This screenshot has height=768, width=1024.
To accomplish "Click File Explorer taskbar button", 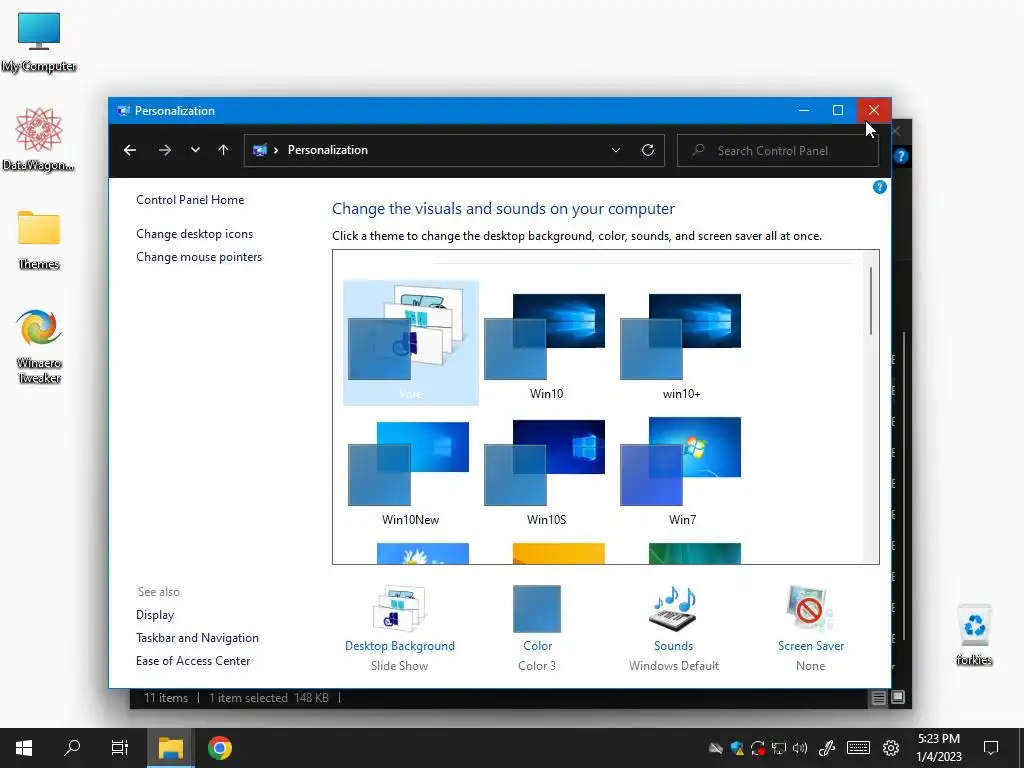I will pos(170,748).
